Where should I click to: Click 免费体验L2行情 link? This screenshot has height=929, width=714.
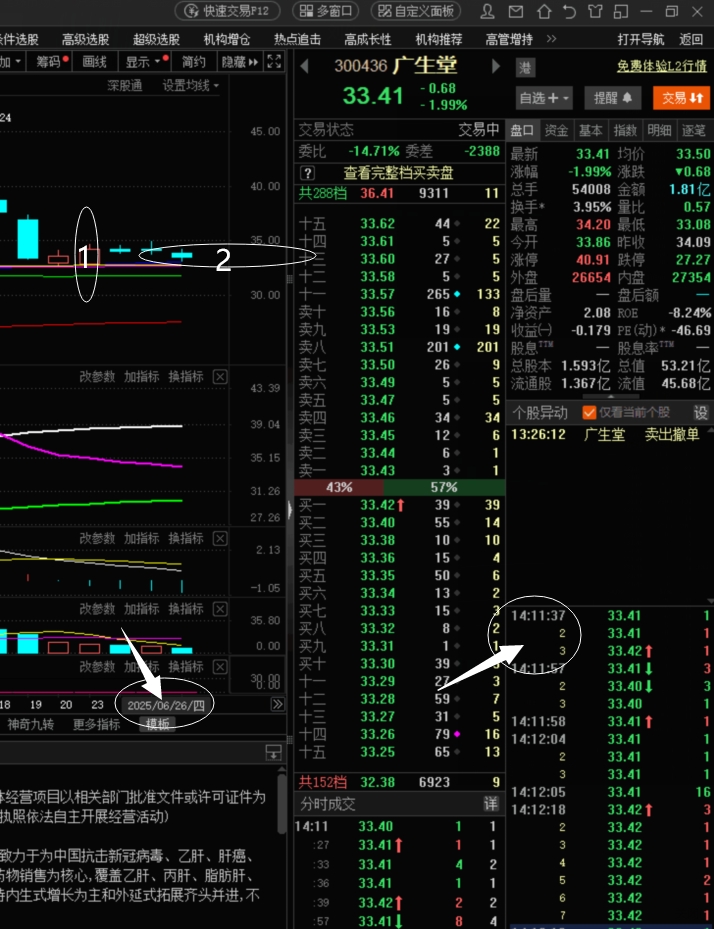coord(662,66)
